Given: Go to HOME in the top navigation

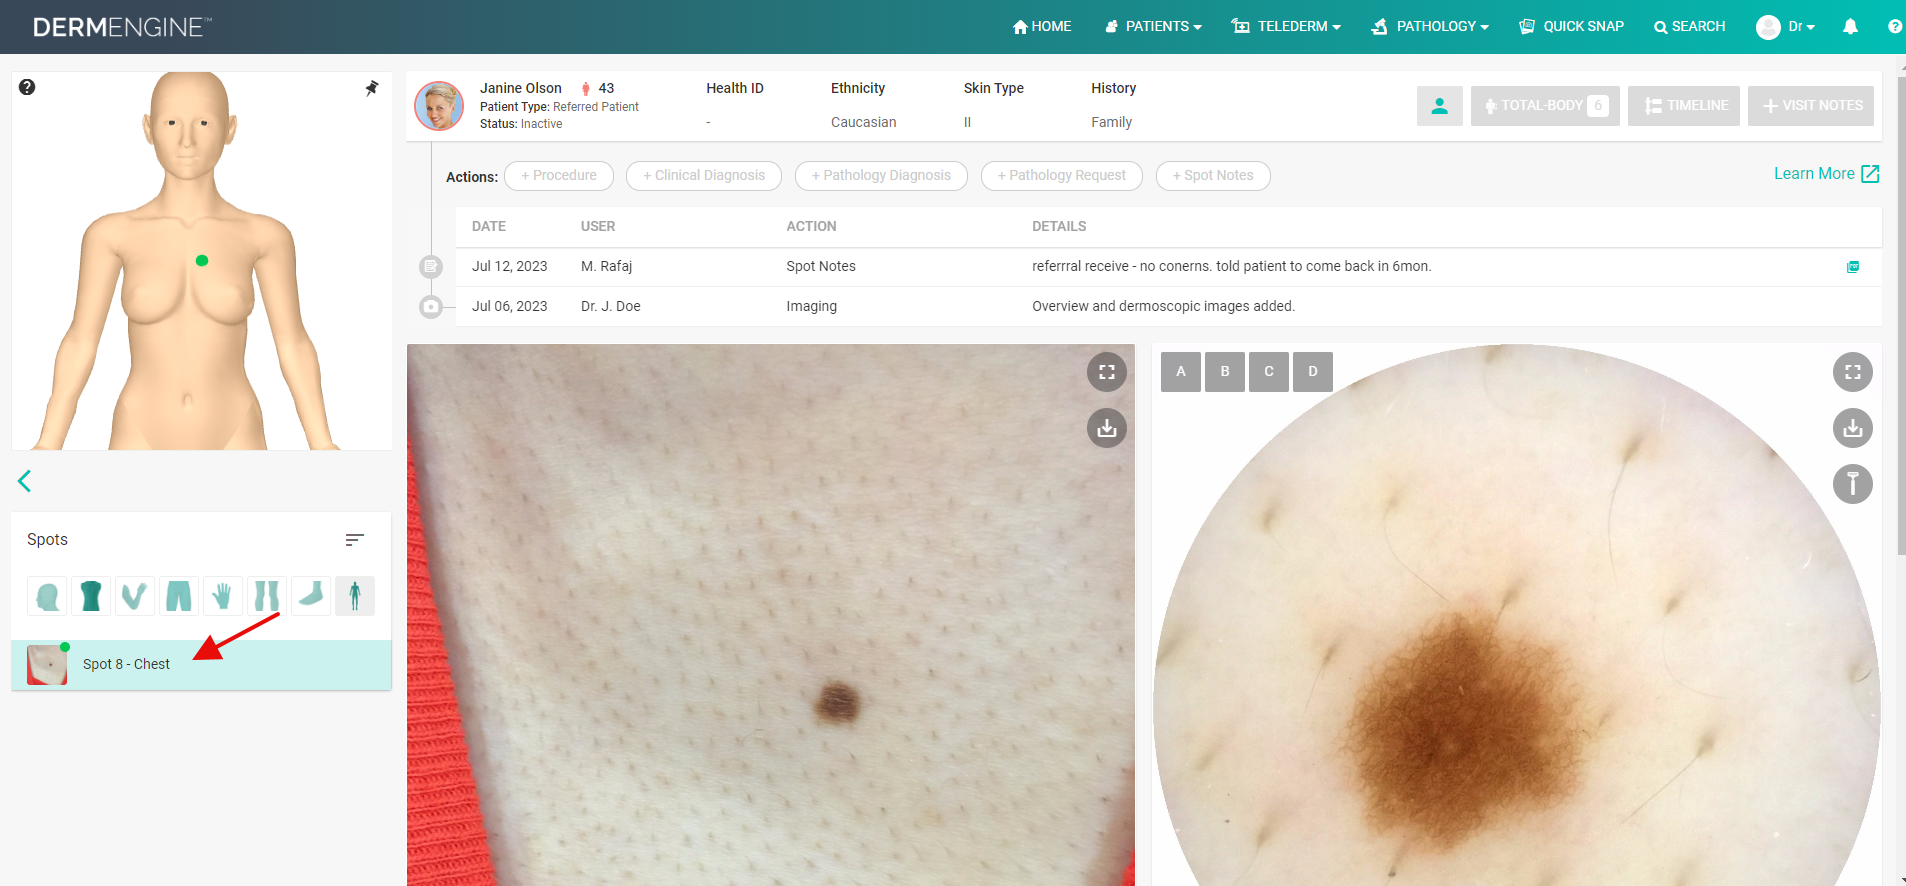Looking at the screenshot, I should 1042,27.
